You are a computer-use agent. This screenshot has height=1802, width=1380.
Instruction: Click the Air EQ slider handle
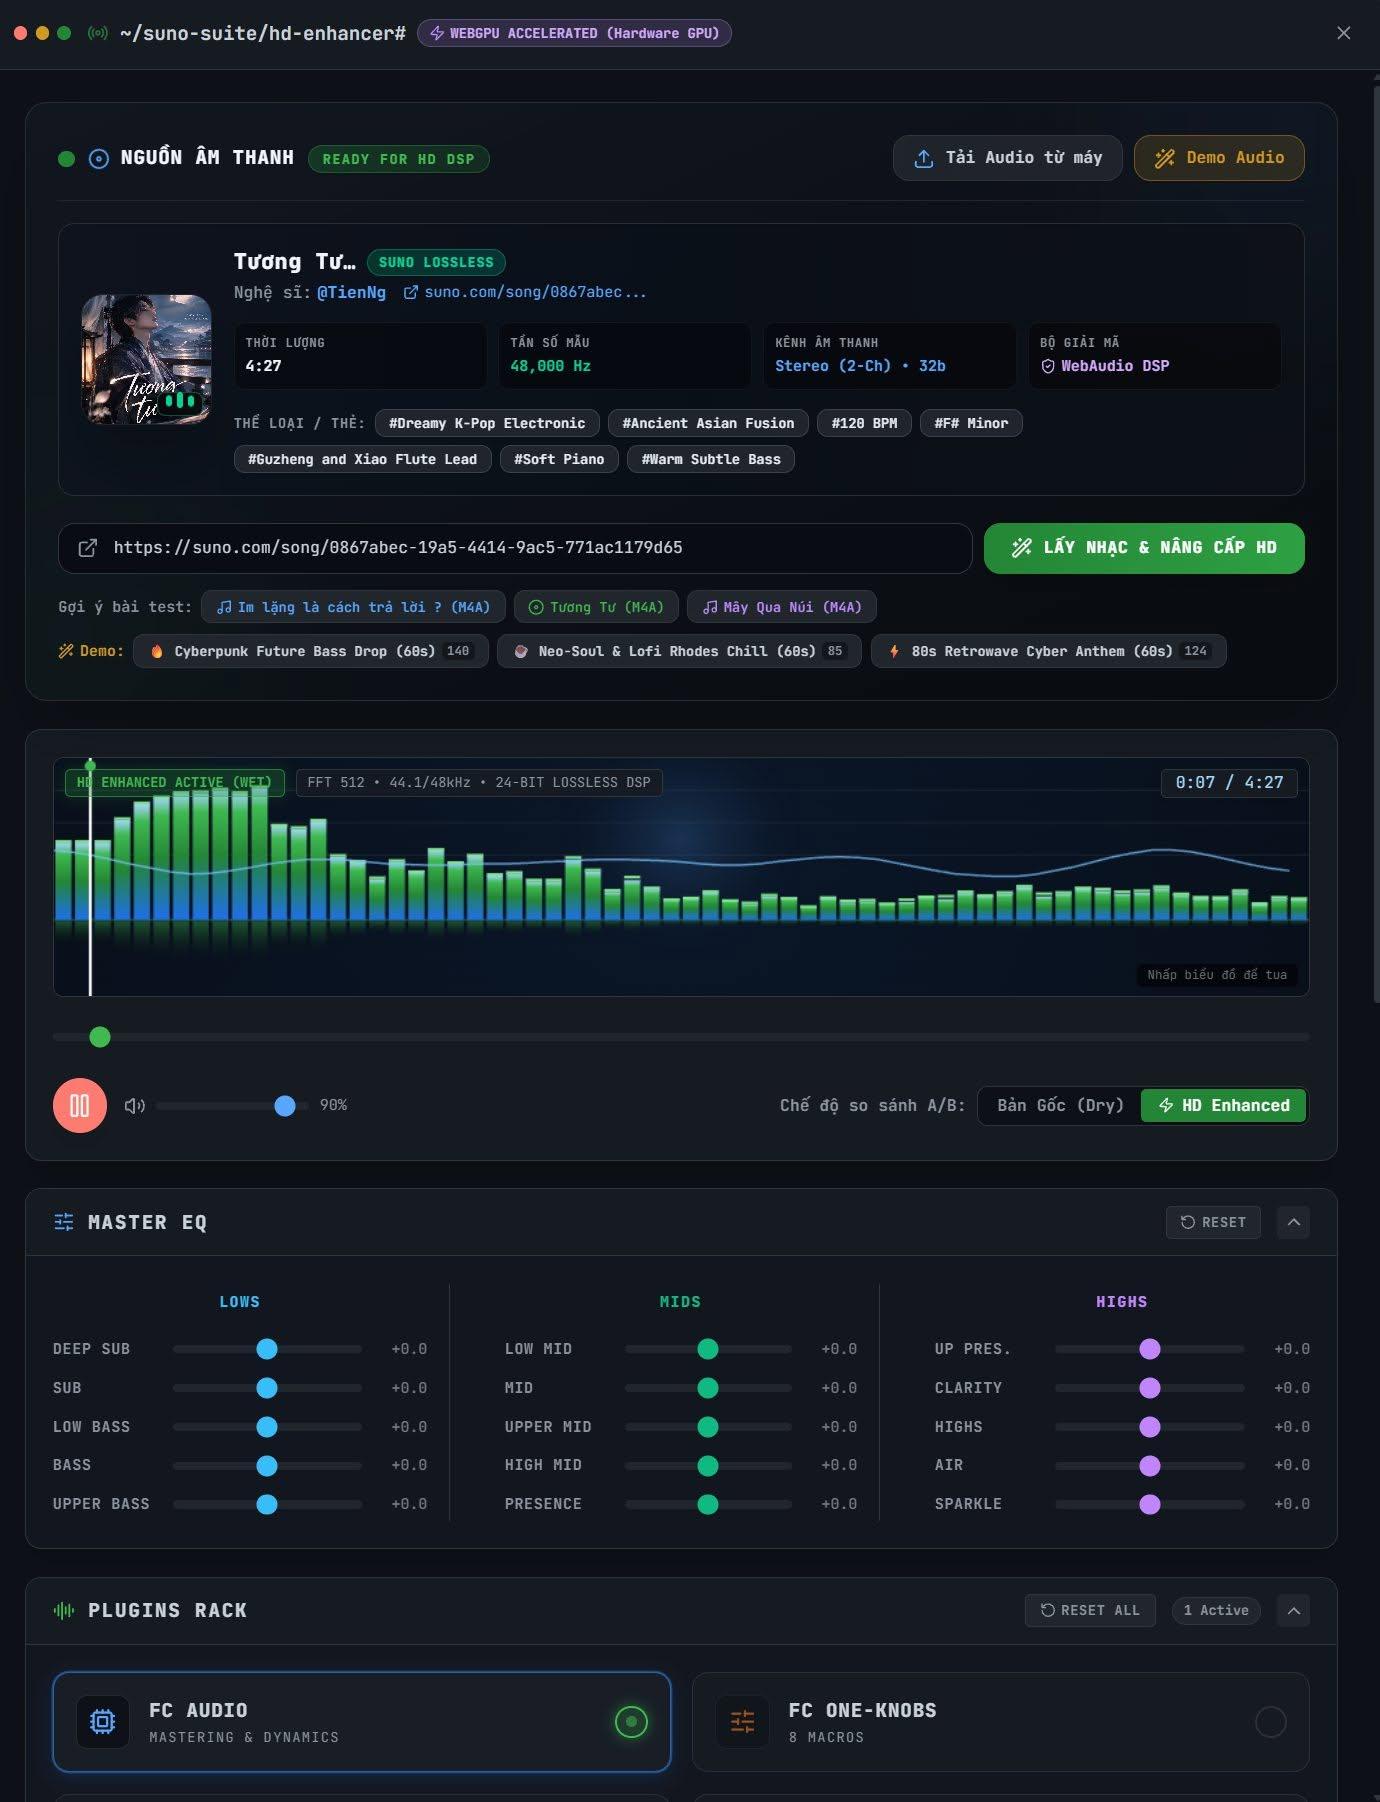click(1150, 1465)
